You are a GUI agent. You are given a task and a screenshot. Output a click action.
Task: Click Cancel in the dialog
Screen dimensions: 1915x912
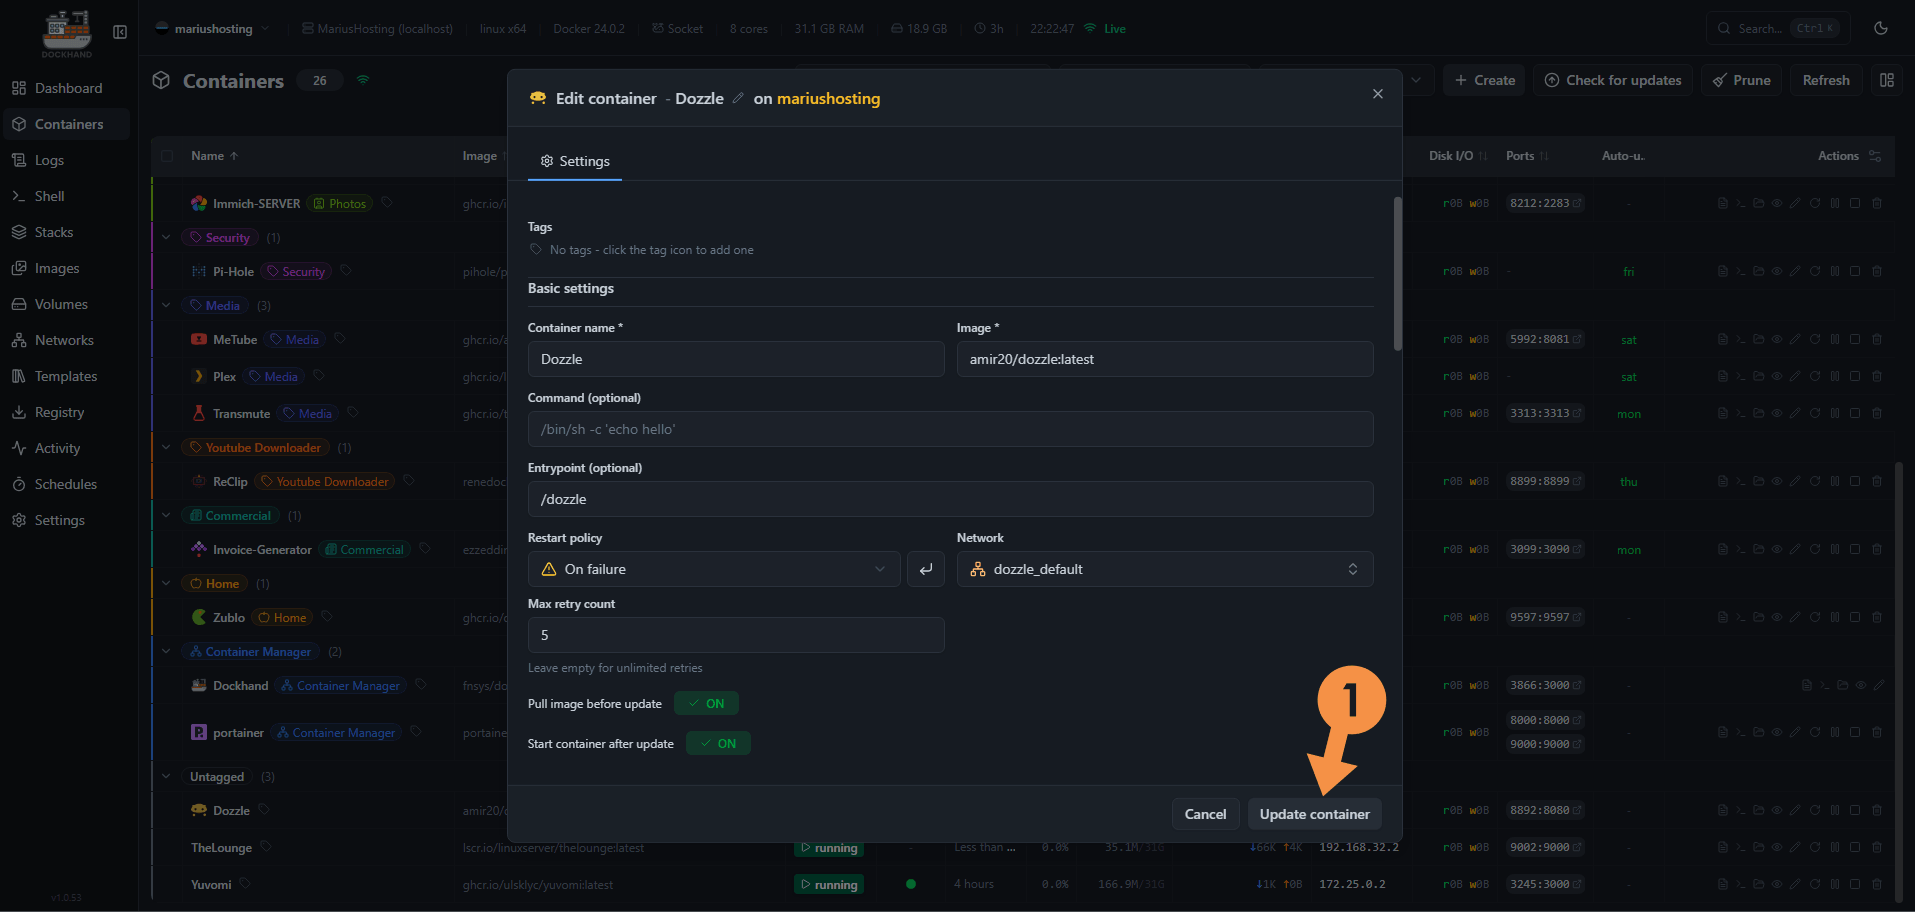tap(1205, 814)
